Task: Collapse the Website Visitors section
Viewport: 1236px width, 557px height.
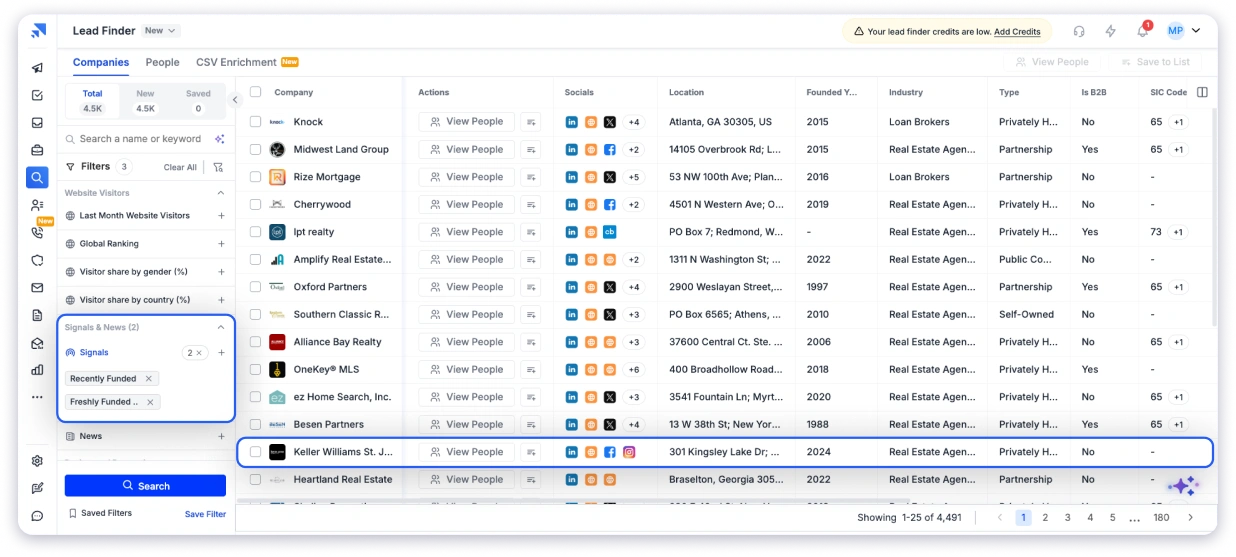Action: coord(221,193)
